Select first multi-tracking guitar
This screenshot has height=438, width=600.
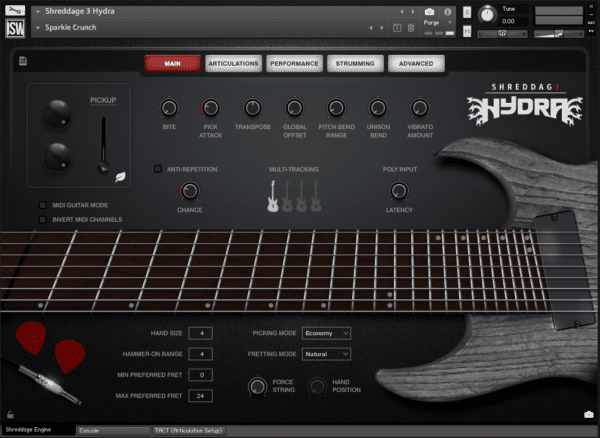(x=272, y=196)
